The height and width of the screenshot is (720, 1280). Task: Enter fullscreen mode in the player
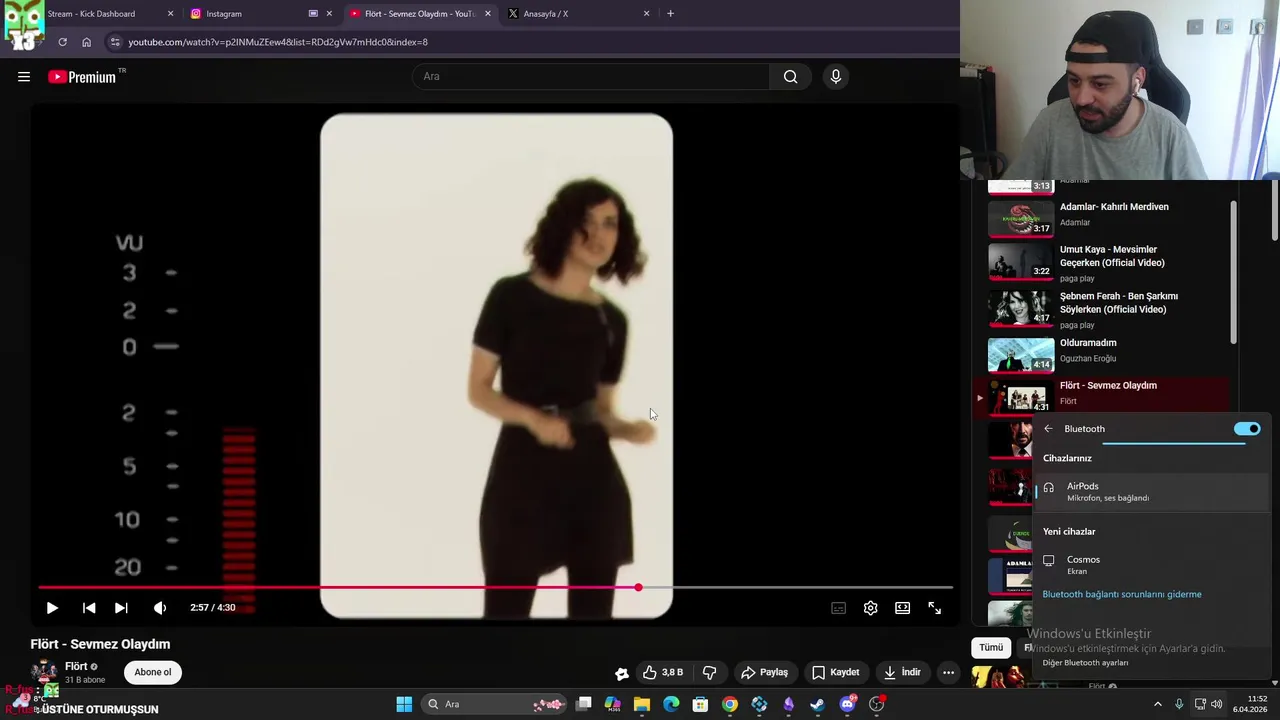pyautogui.click(x=935, y=607)
